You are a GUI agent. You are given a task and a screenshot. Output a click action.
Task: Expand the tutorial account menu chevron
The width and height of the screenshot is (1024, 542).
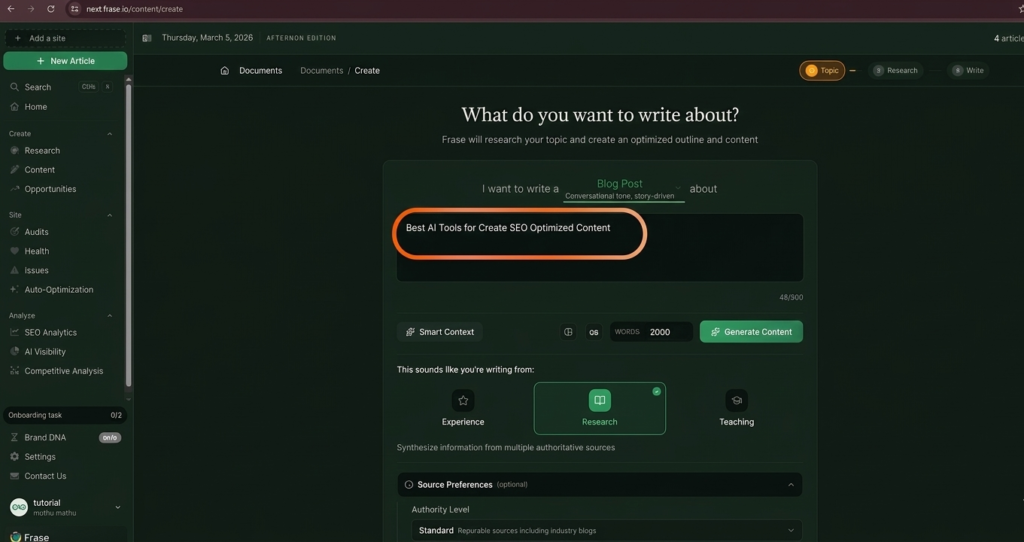(x=118, y=507)
